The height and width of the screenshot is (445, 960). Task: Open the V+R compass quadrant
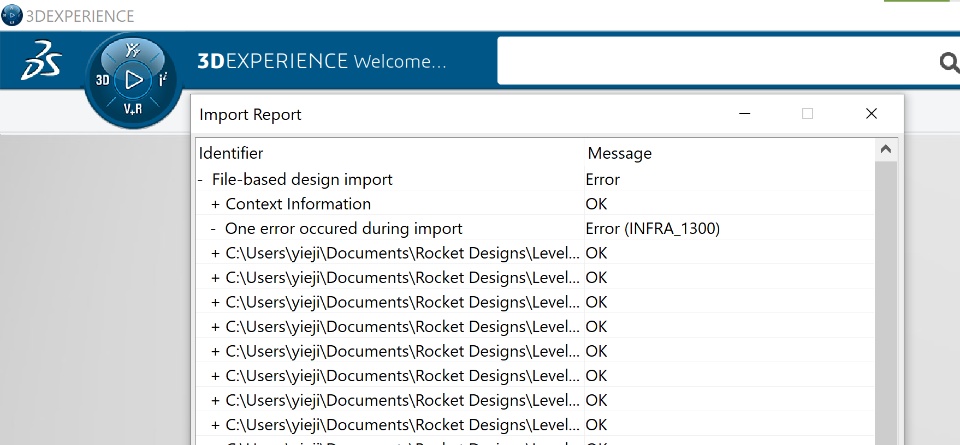click(133, 110)
